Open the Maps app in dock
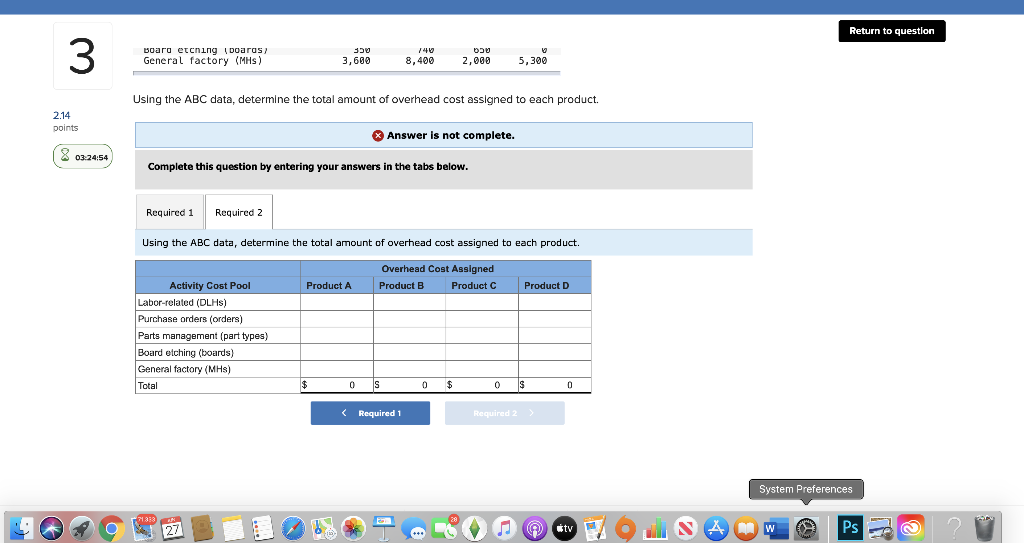This screenshot has width=1024, height=543. tap(323, 528)
